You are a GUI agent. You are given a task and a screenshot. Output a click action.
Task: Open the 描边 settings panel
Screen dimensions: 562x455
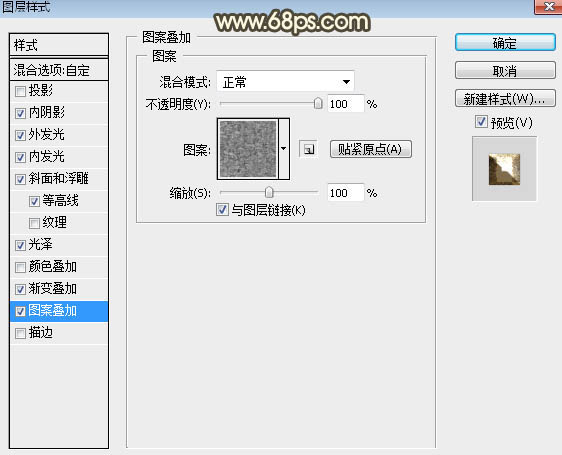point(41,332)
